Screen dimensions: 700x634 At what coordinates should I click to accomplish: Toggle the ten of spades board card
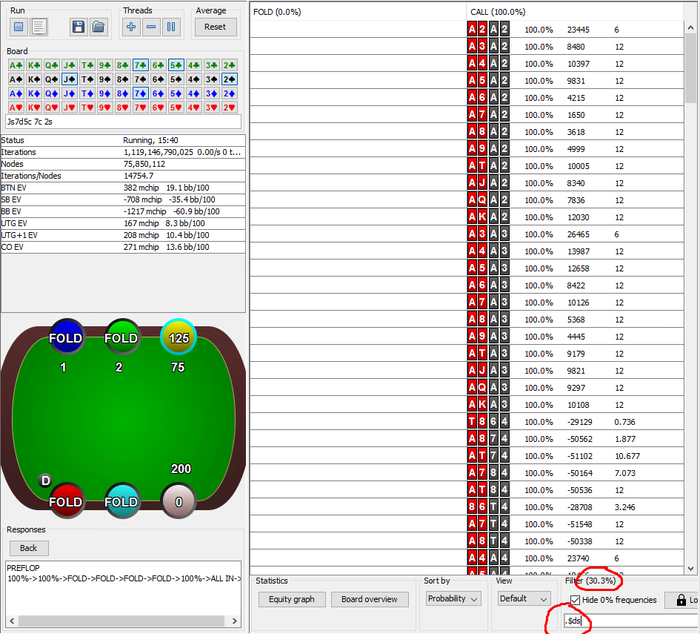coord(87,79)
